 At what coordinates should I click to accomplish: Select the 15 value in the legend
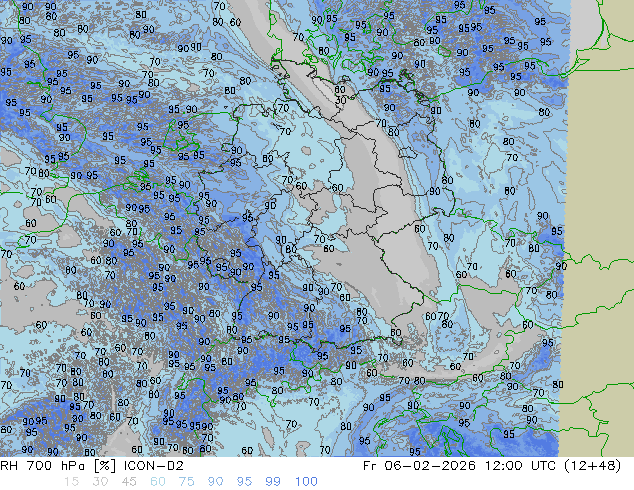(x=71, y=482)
